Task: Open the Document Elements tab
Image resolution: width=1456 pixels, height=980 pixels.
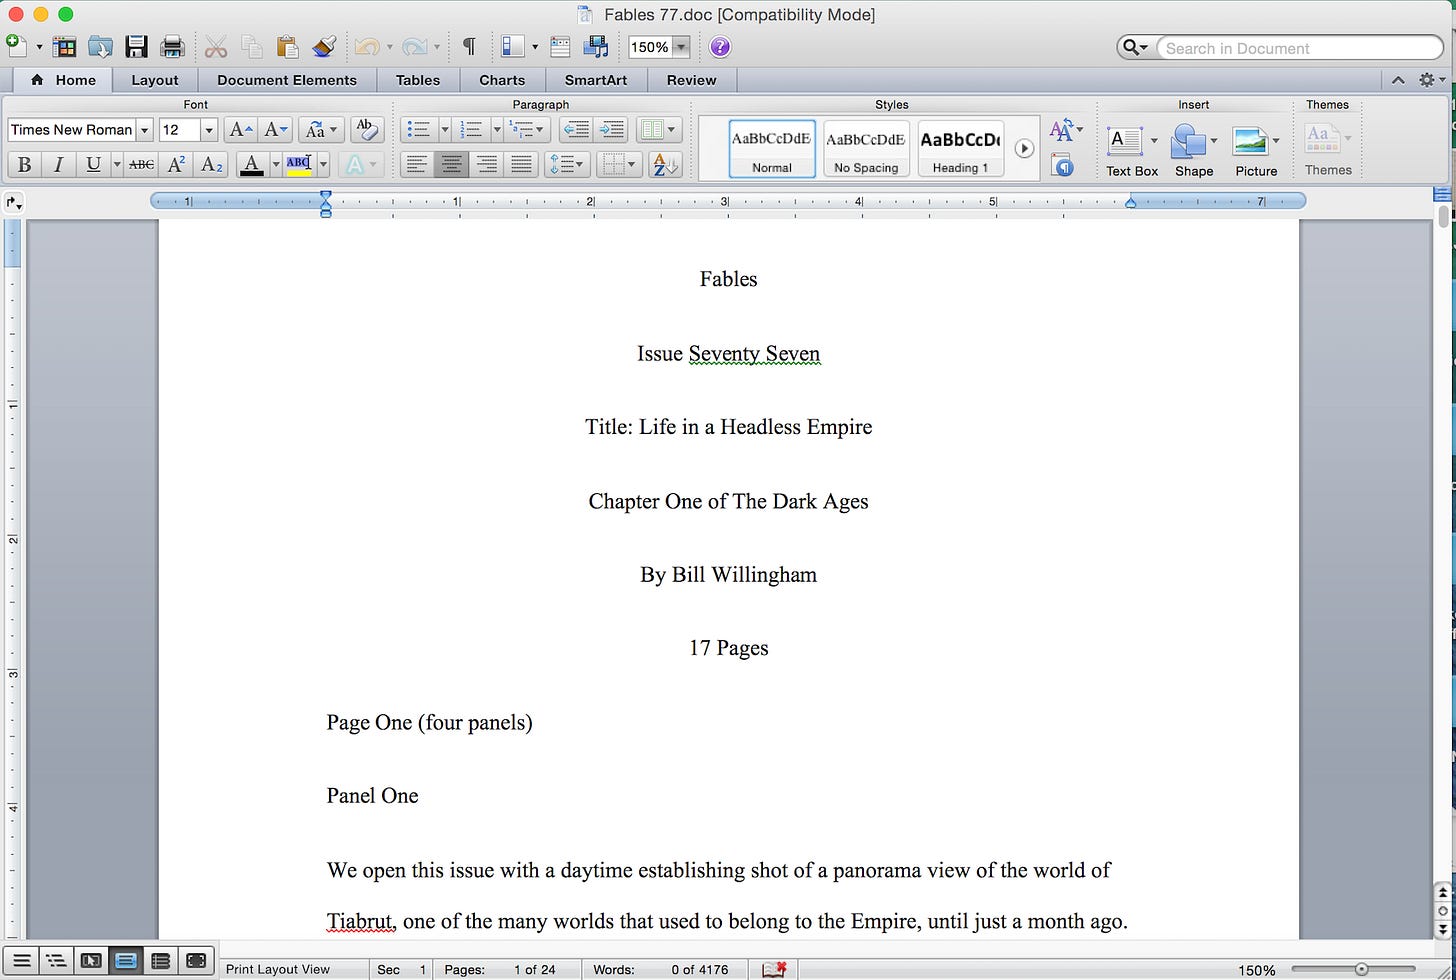Action: 287,80
